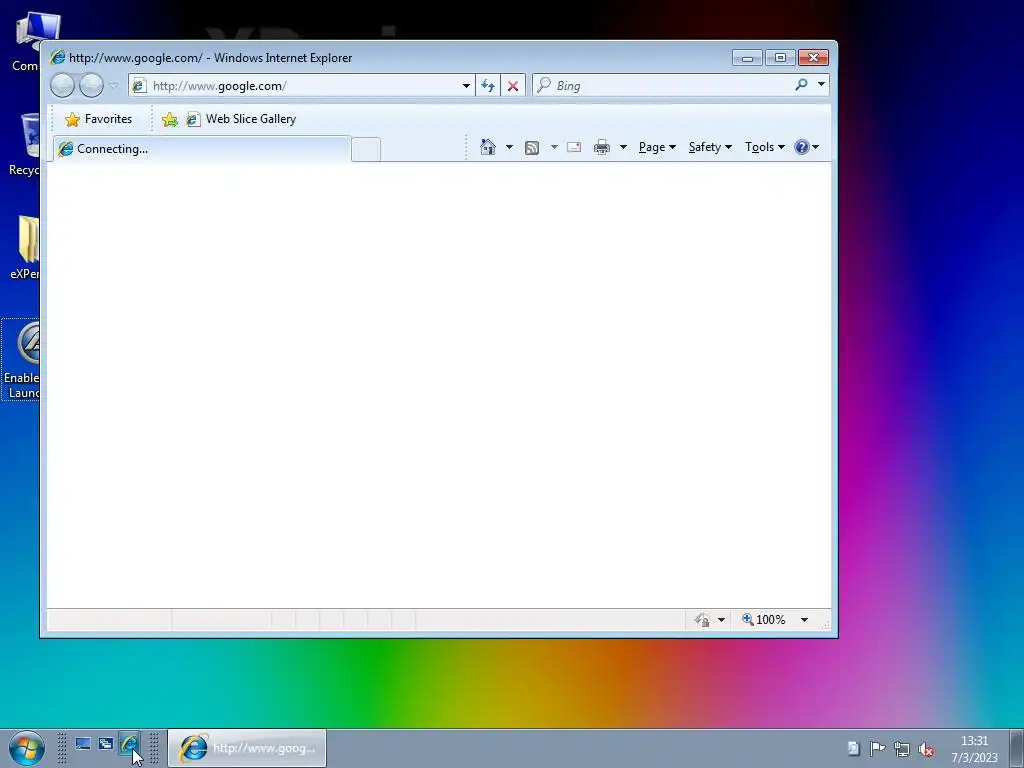The height and width of the screenshot is (768, 1024).
Task: Click the Home page icon
Action: [x=488, y=147]
